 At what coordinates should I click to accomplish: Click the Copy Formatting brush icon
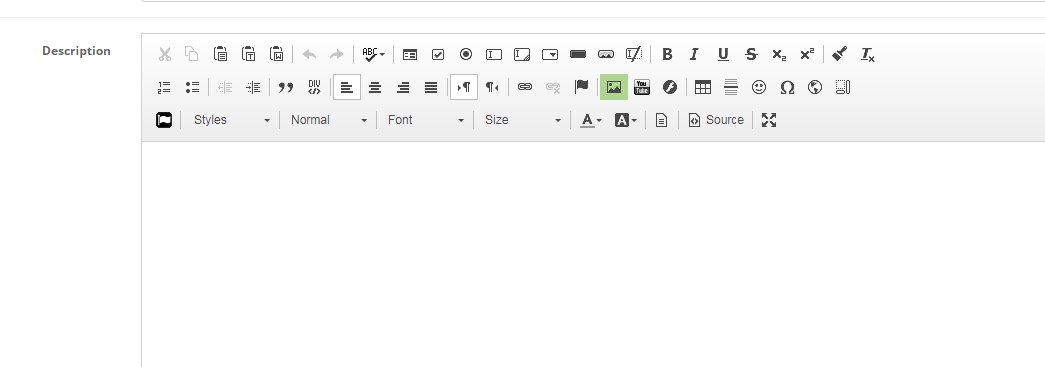point(840,55)
